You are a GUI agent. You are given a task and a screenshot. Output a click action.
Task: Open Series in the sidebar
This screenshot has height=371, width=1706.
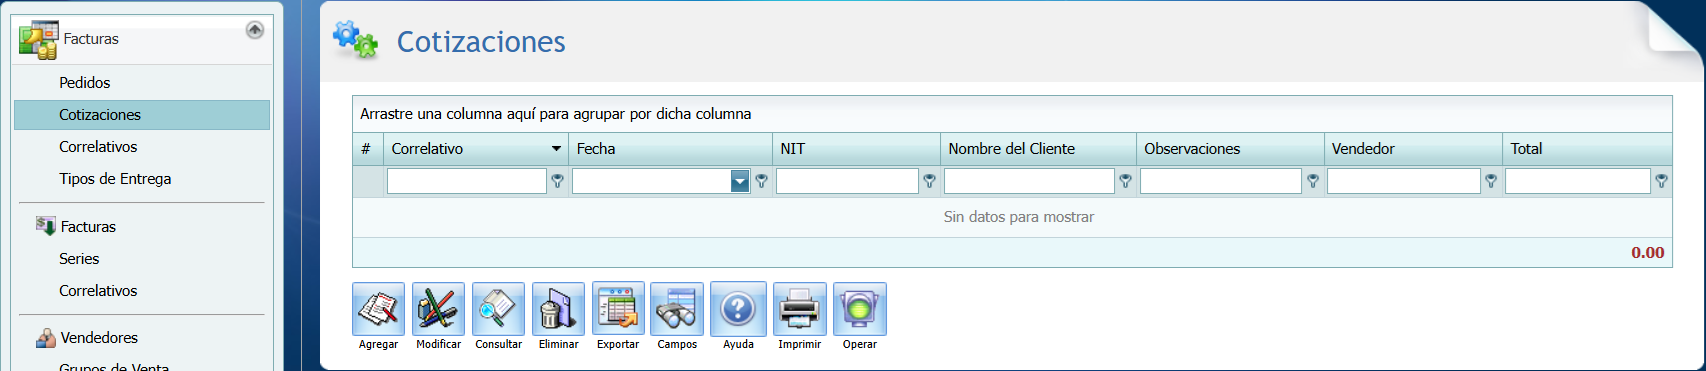[79, 259]
